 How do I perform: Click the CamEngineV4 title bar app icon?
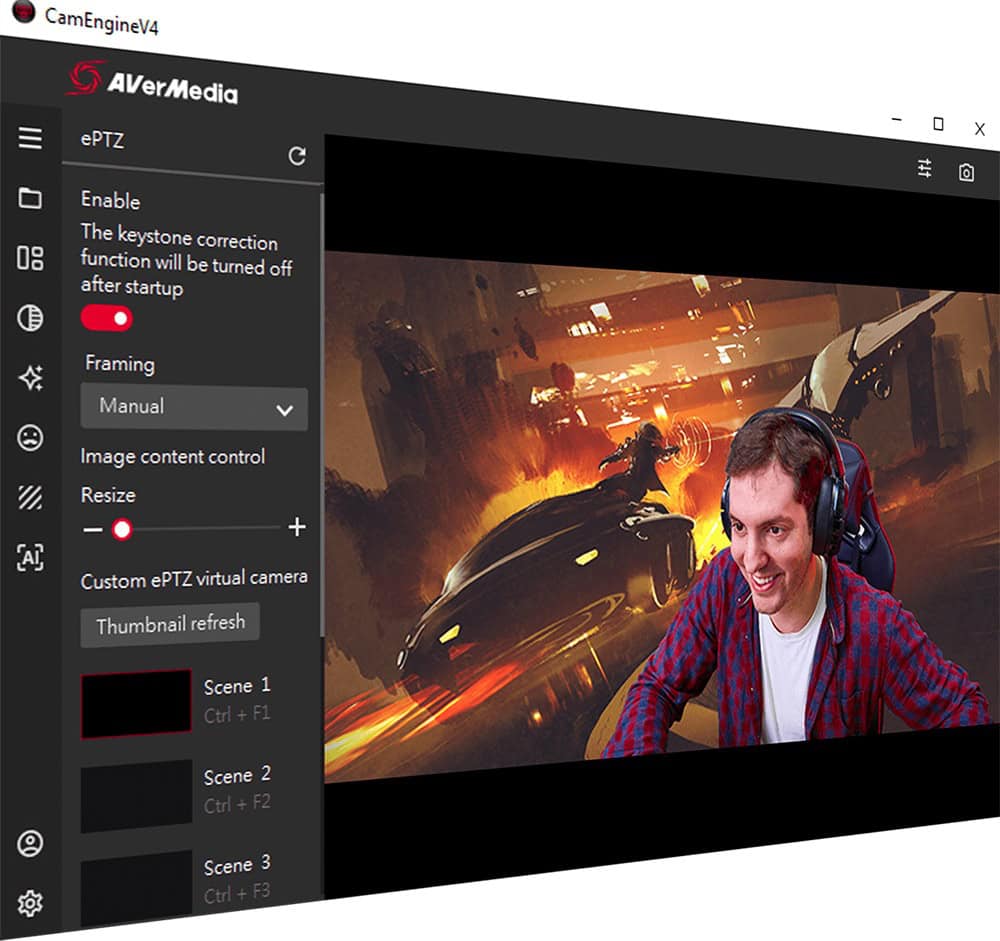click(24, 11)
